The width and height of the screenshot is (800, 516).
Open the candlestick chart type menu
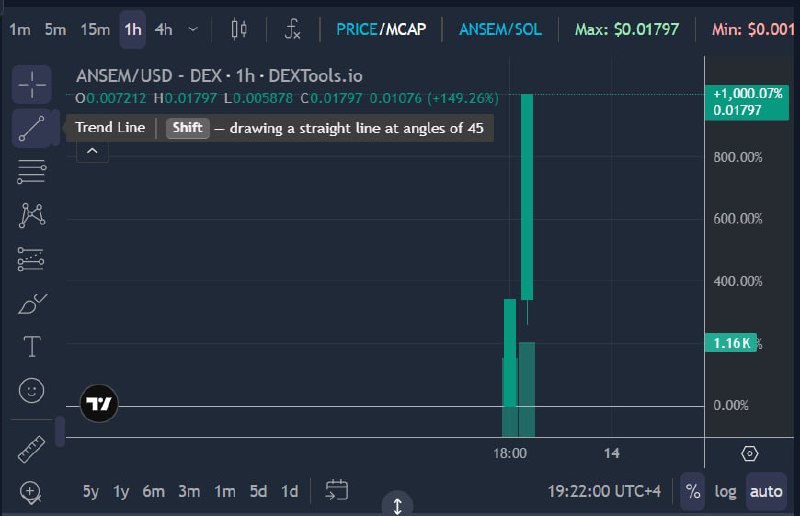[x=239, y=29]
